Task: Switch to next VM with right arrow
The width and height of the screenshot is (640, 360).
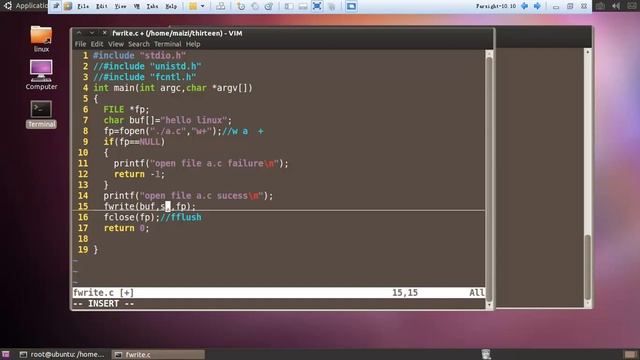Action: tap(538, 6)
